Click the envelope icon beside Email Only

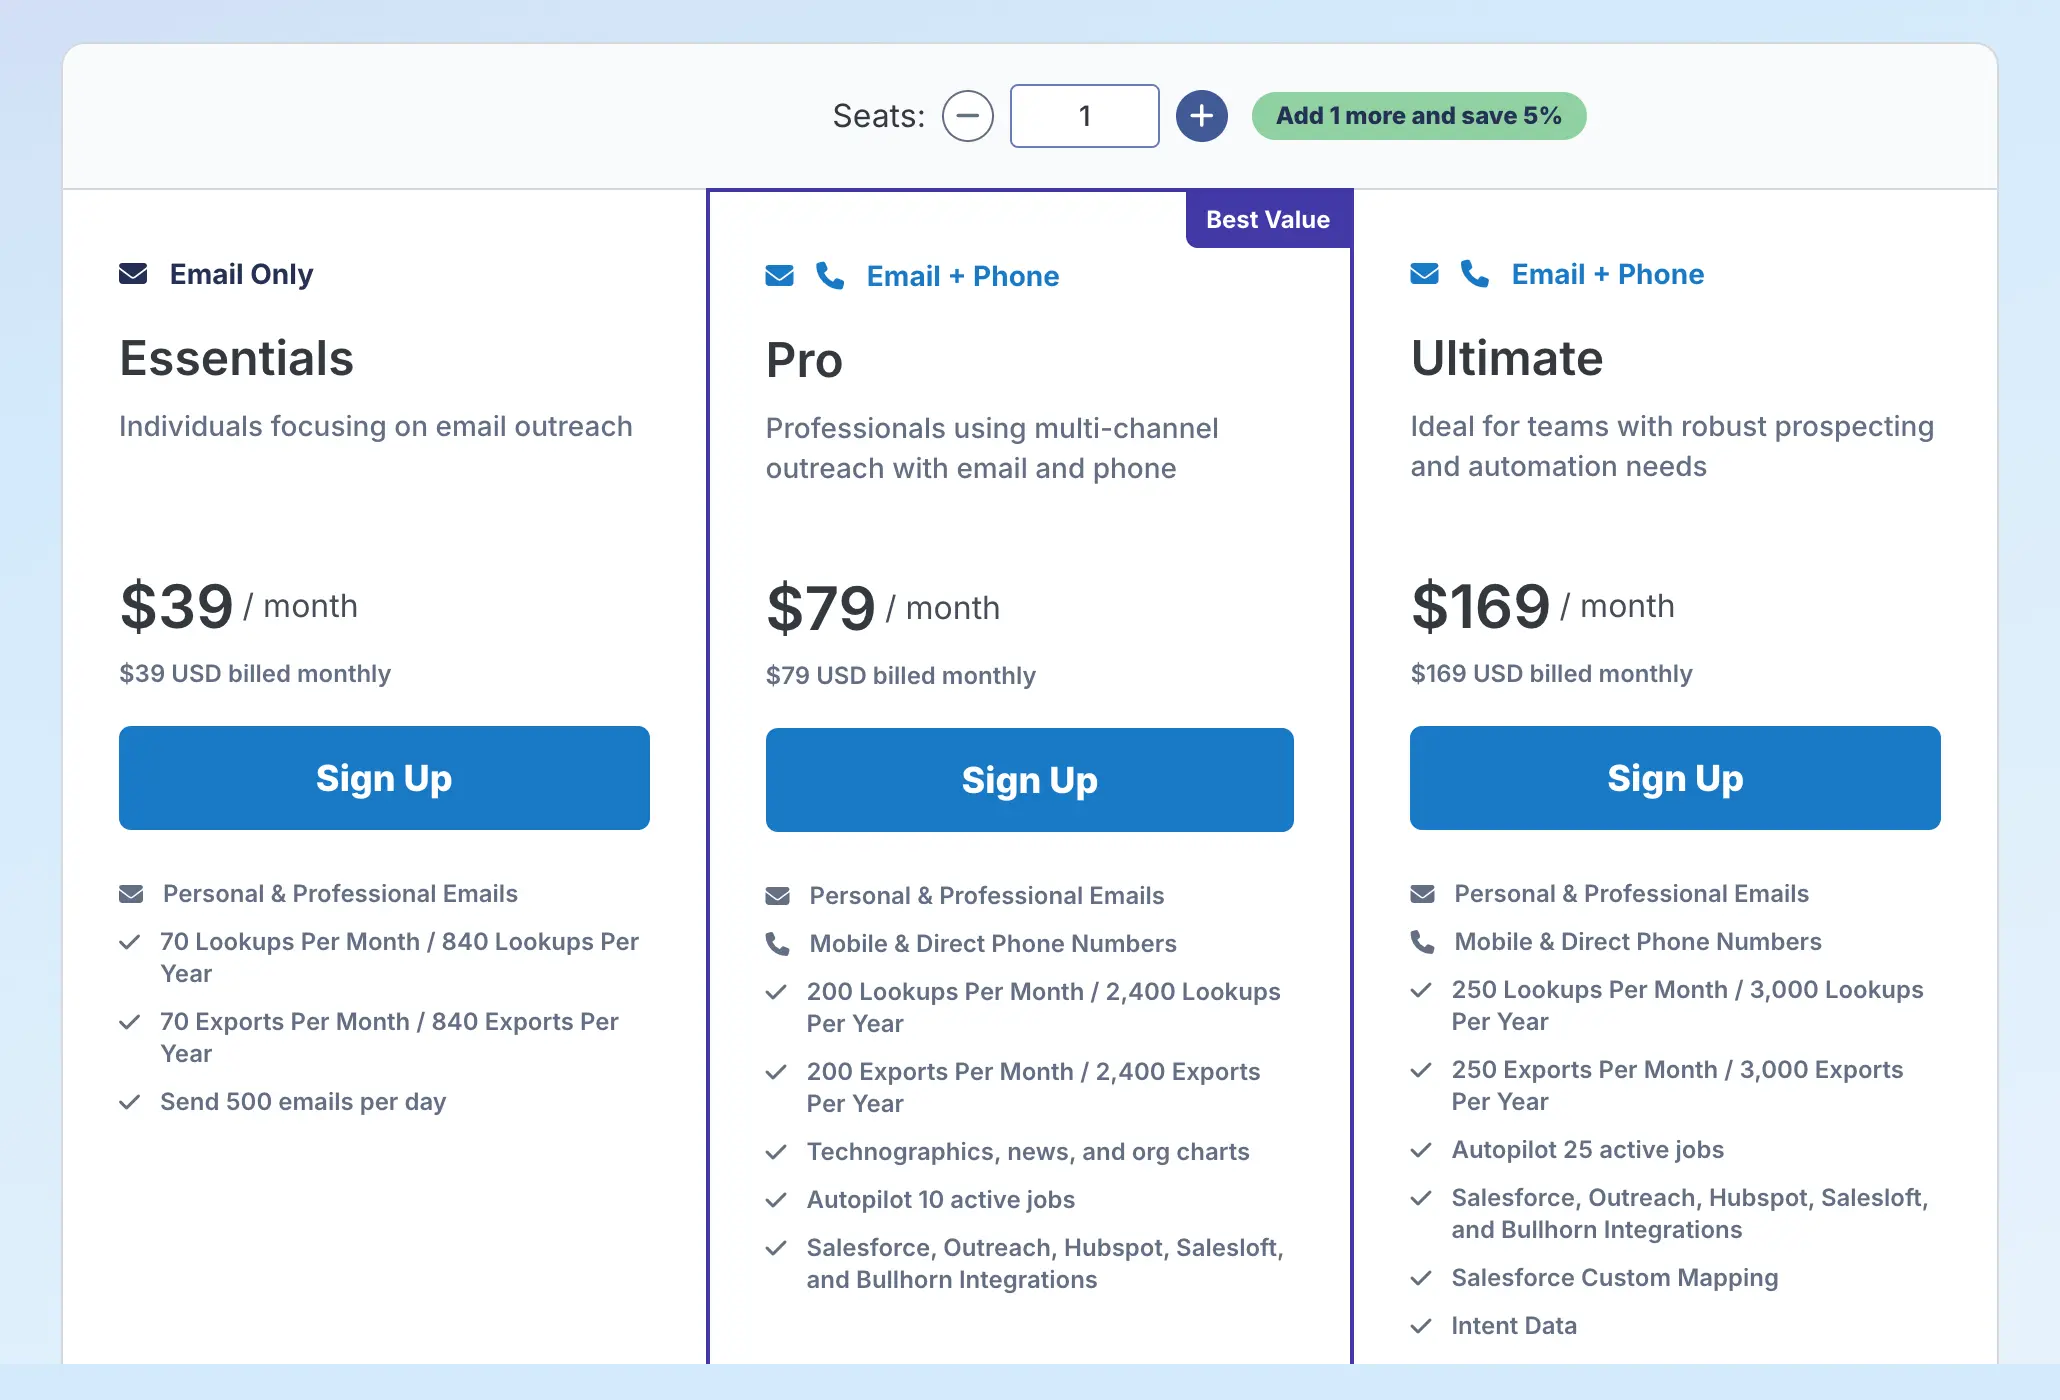click(x=133, y=274)
